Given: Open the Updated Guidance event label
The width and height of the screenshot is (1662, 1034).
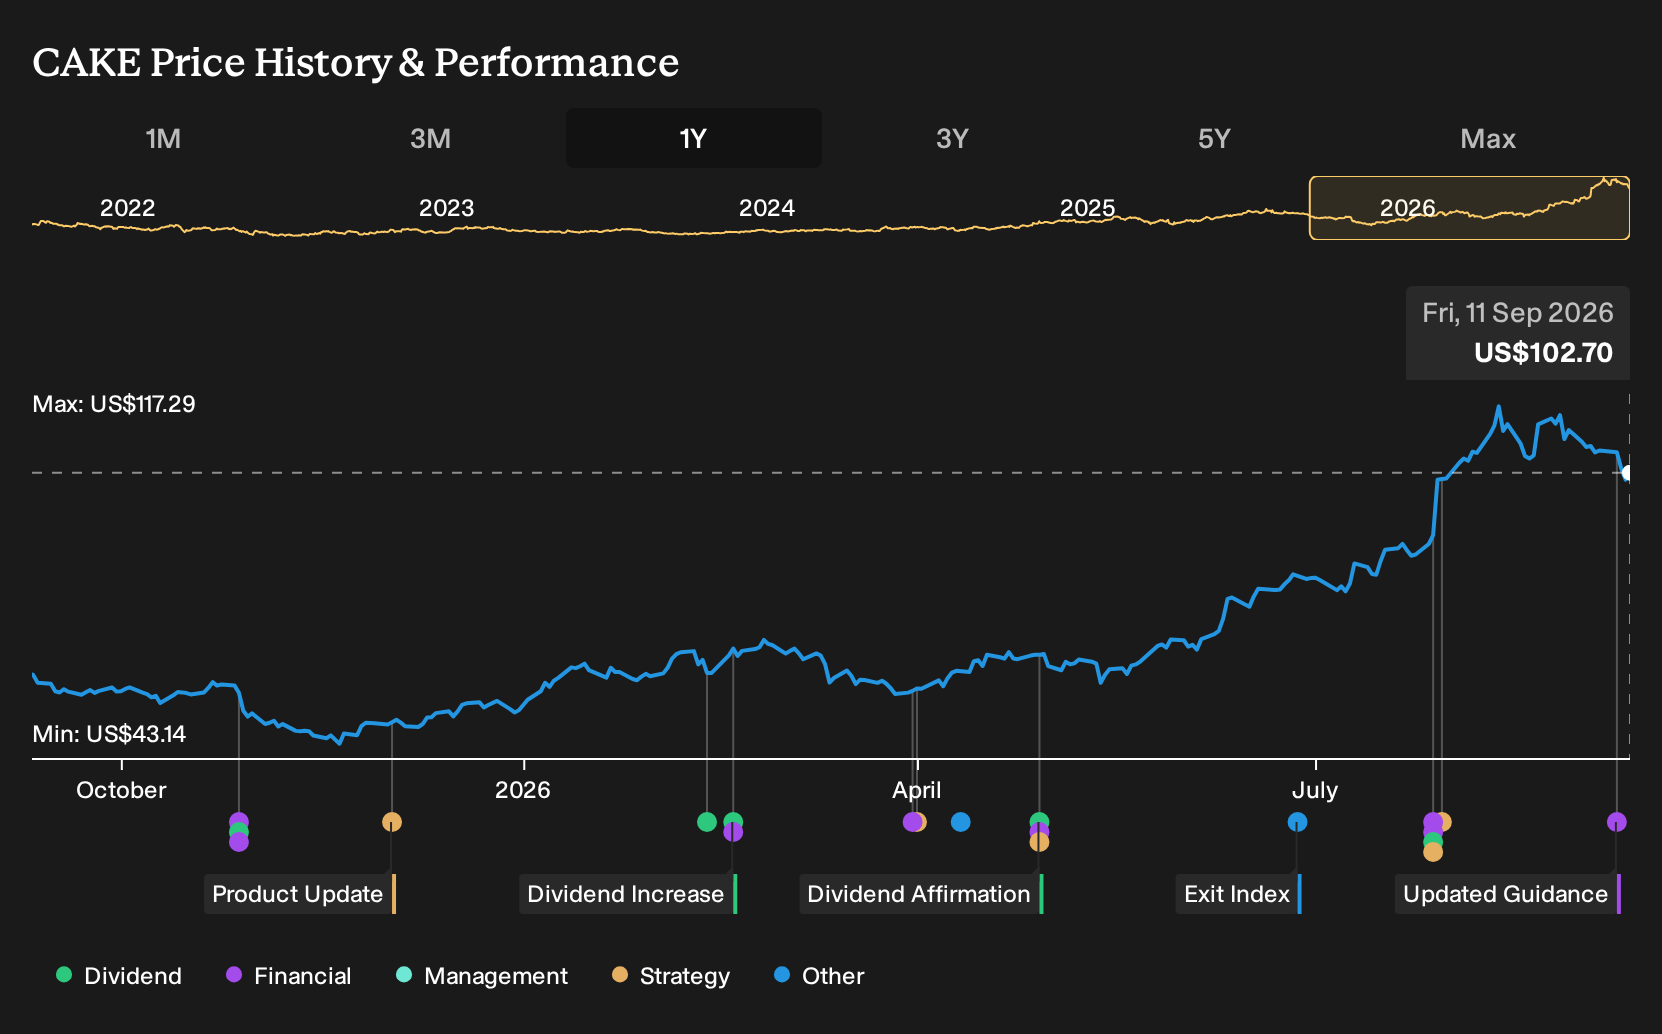Looking at the screenshot, I should [x=1508, y=894].
